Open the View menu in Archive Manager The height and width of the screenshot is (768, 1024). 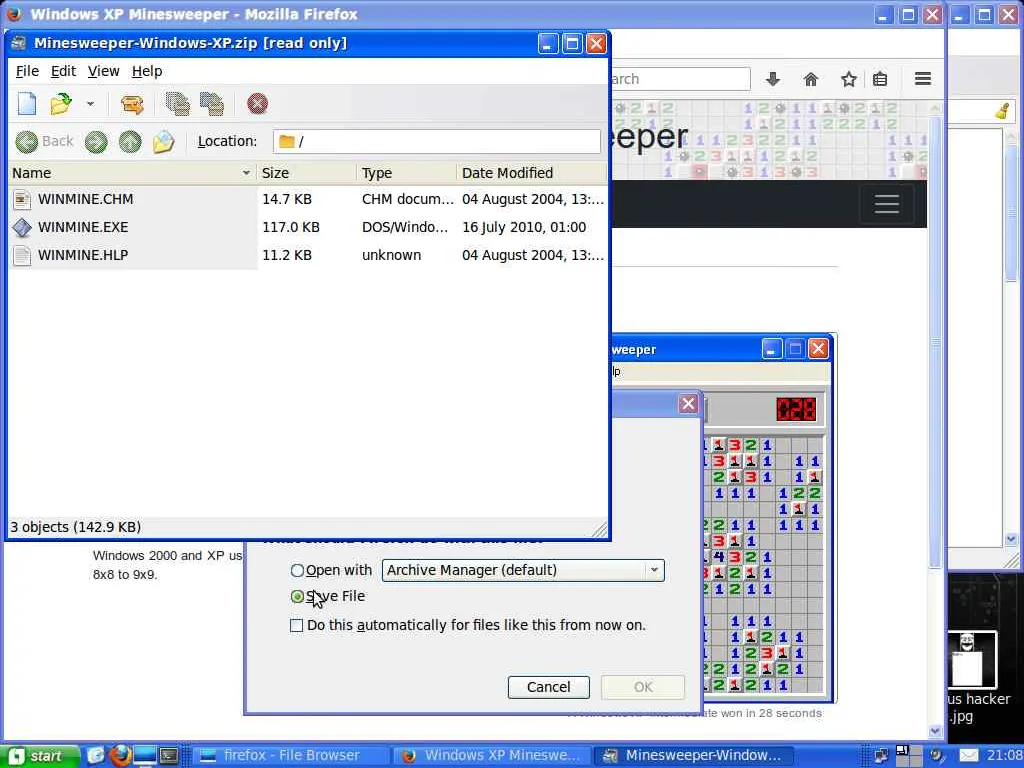pos(103,71)
